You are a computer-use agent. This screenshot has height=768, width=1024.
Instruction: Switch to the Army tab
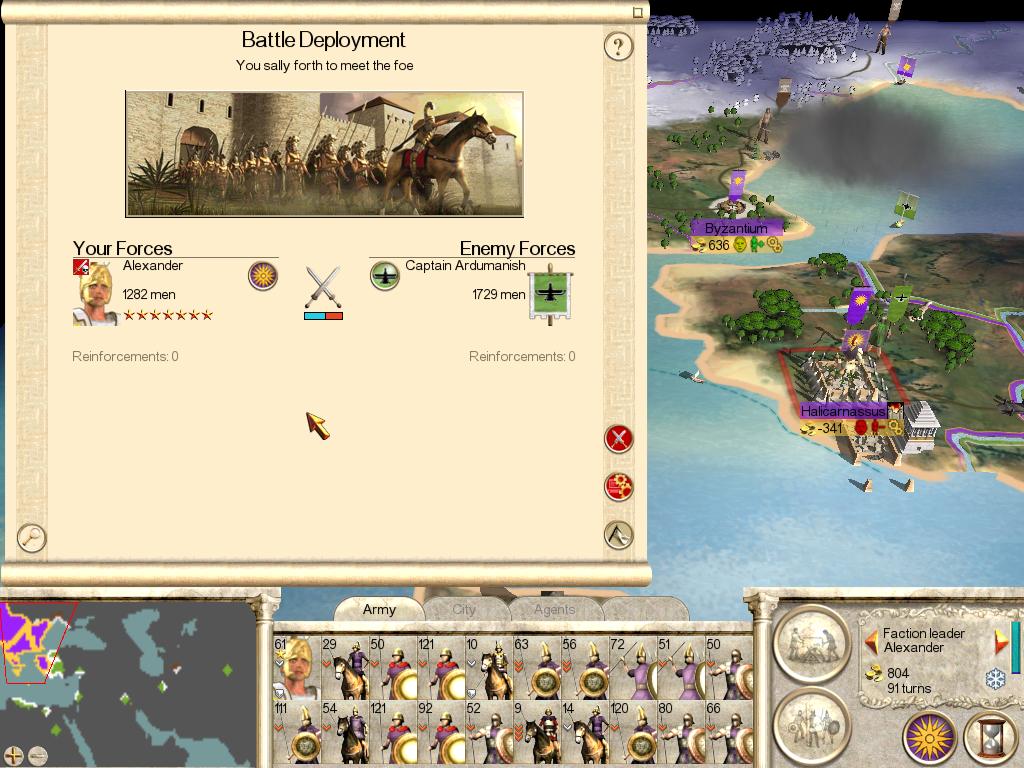coord(379,609)
